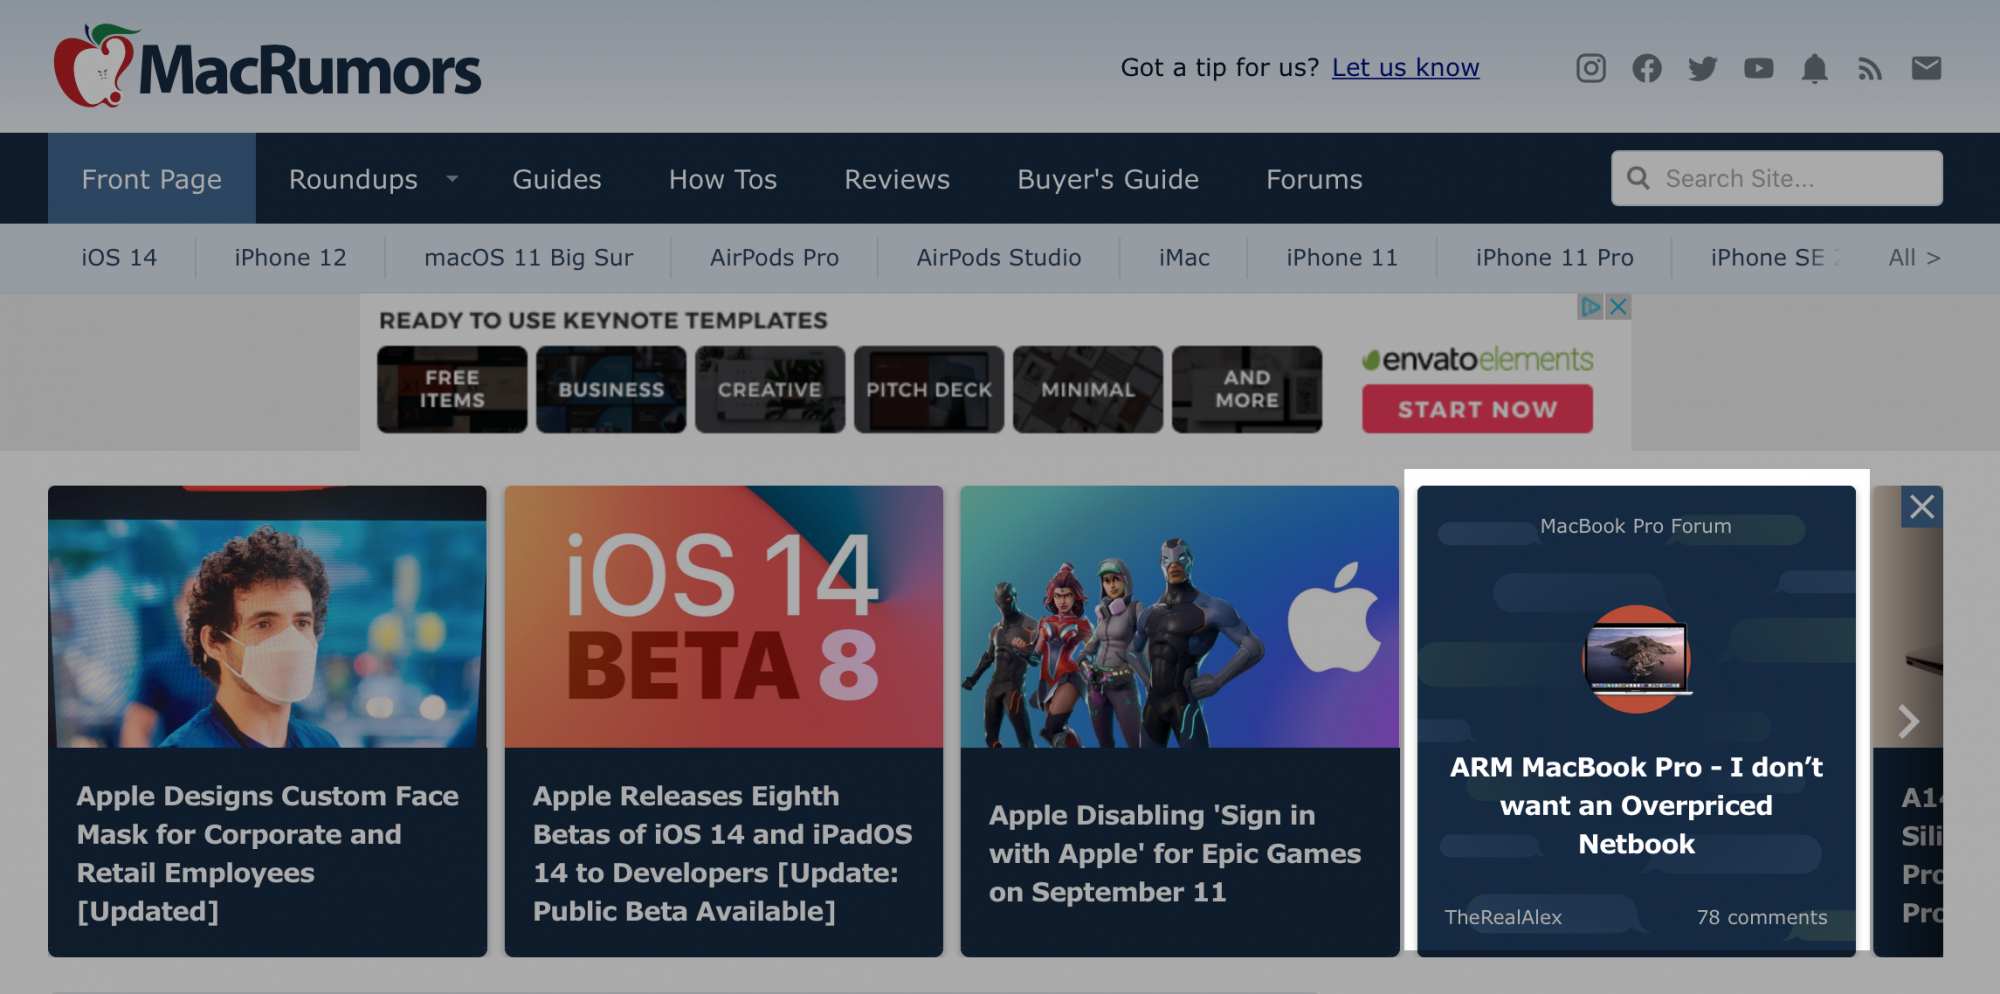
Task: Open the Buyer's Guide section
Action: (x=1108, y=179)
